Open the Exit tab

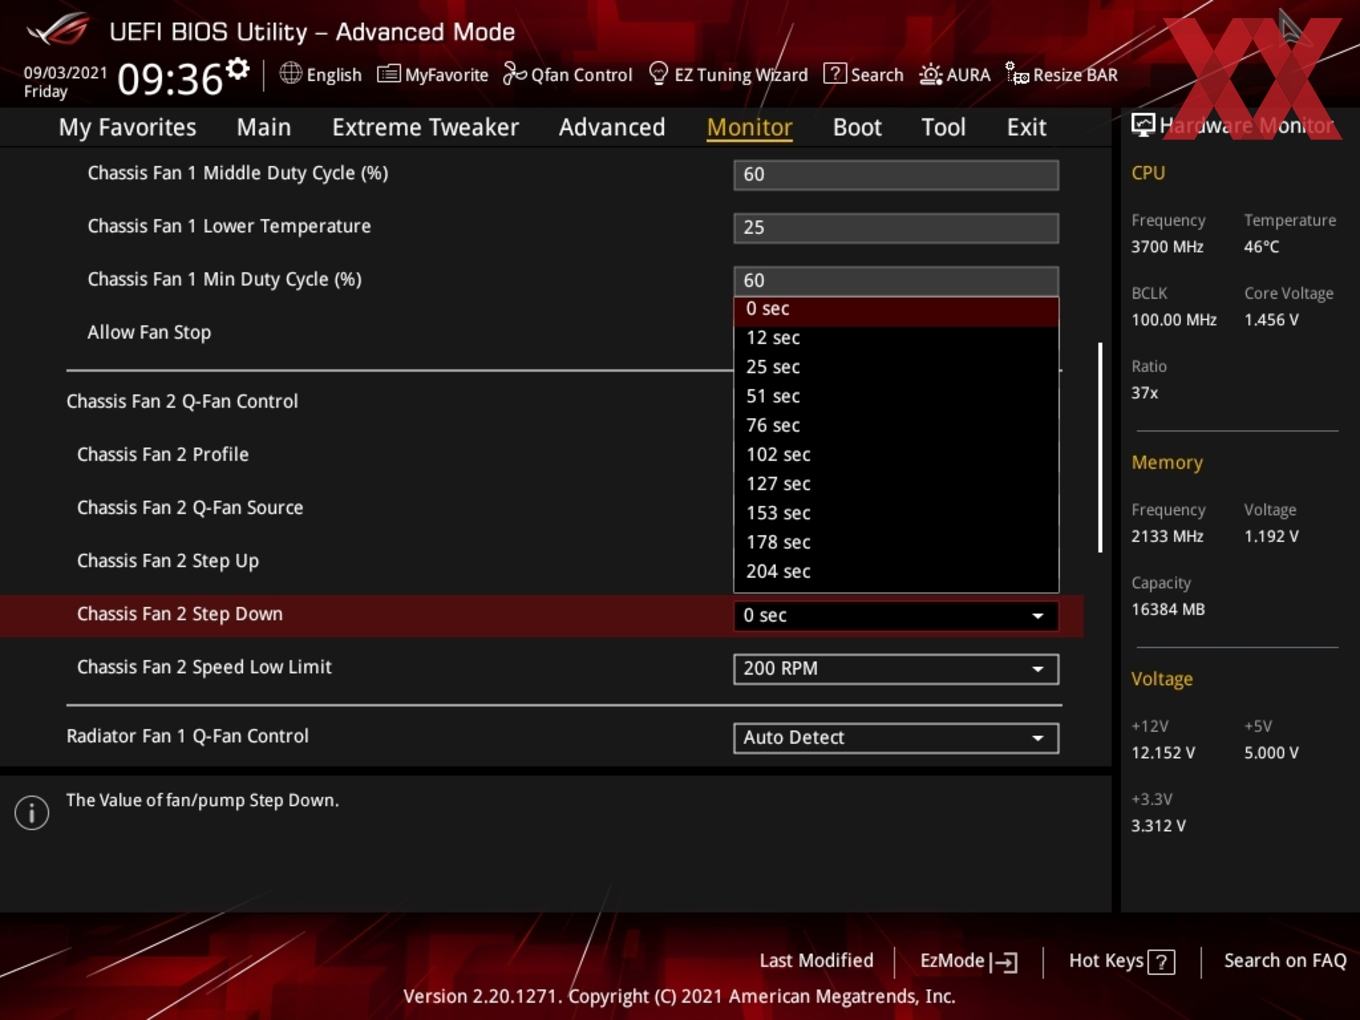[x=1026, y=127]
